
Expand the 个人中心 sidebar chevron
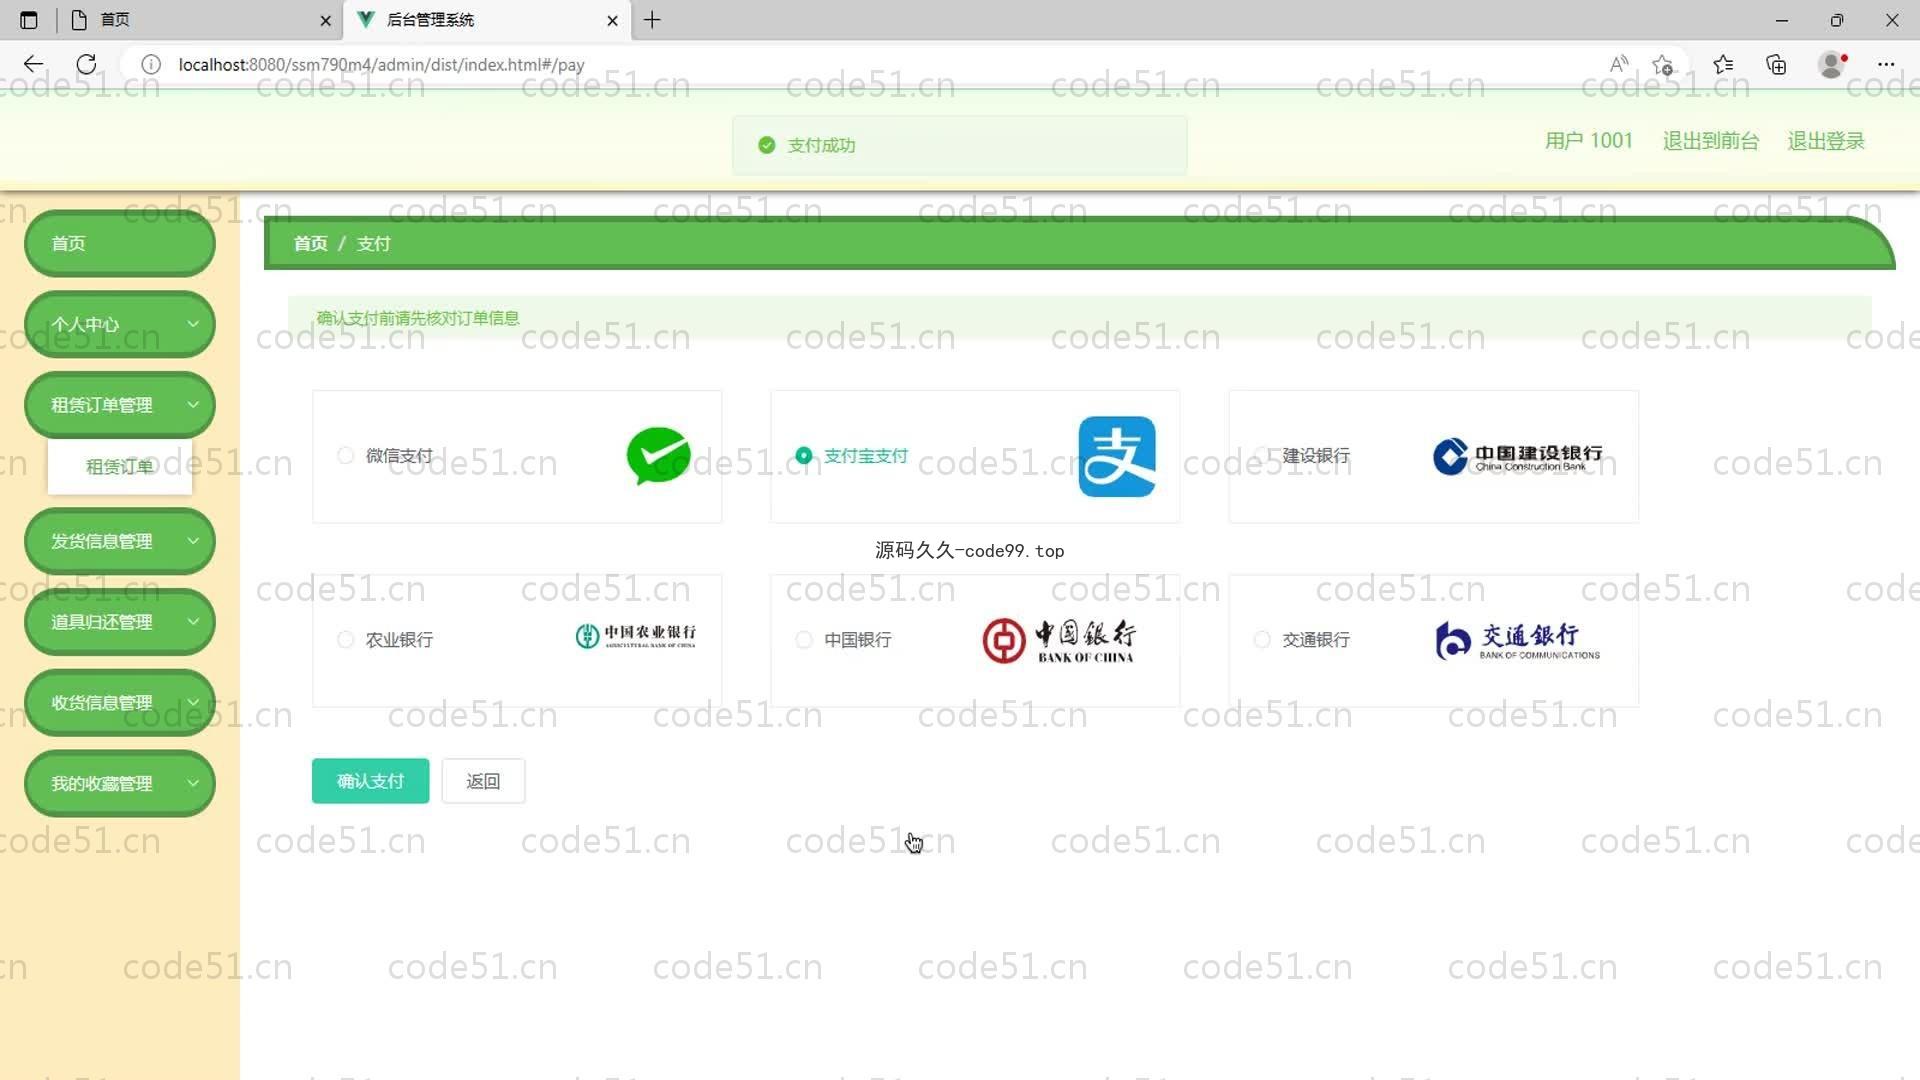coord(193,324)
